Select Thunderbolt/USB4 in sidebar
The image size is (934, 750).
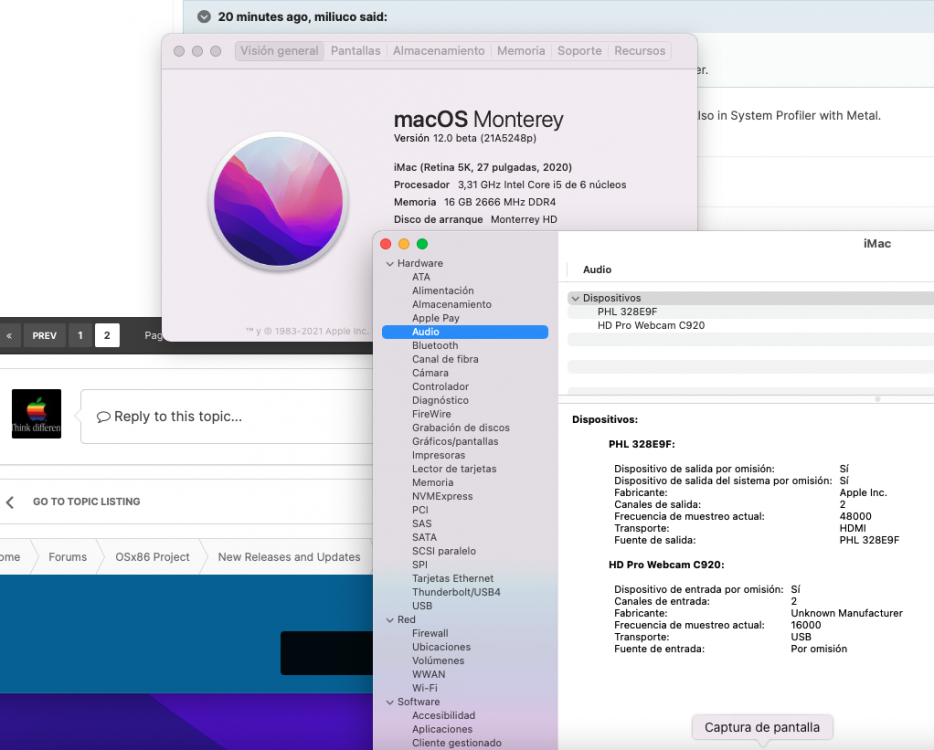[456, 592]
